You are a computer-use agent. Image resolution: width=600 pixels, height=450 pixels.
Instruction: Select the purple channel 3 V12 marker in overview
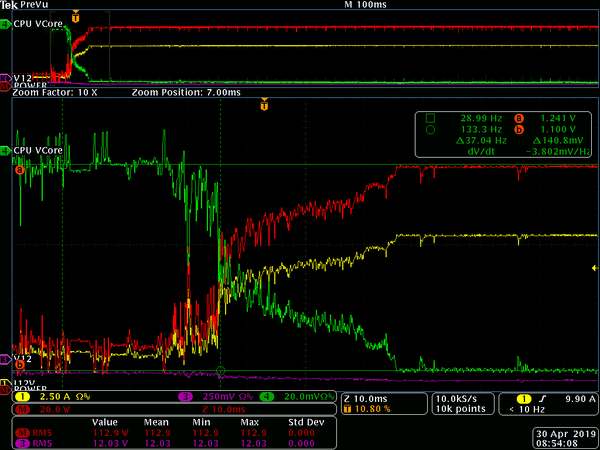click(5, 78)
